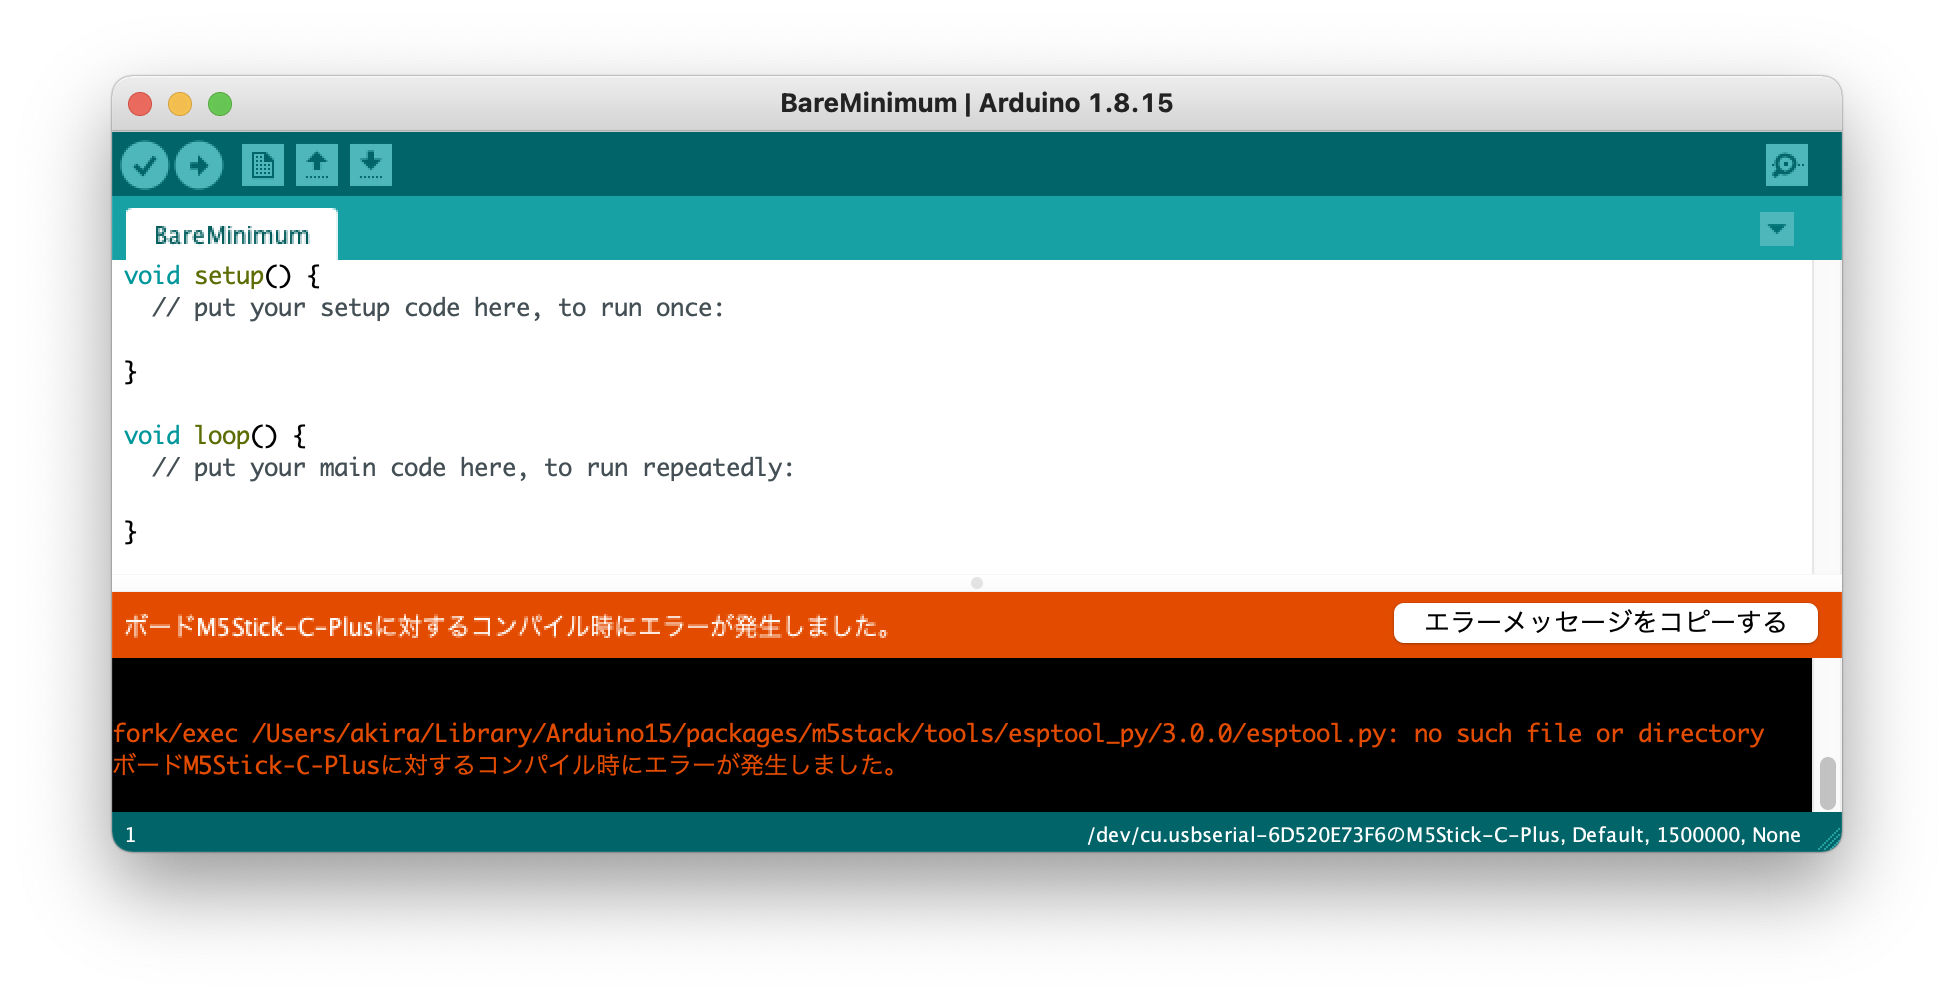Viewport: 1954px width, 1000px height.
Task: Select the BareMinimum tab
Action: click(x=232, y=235)
